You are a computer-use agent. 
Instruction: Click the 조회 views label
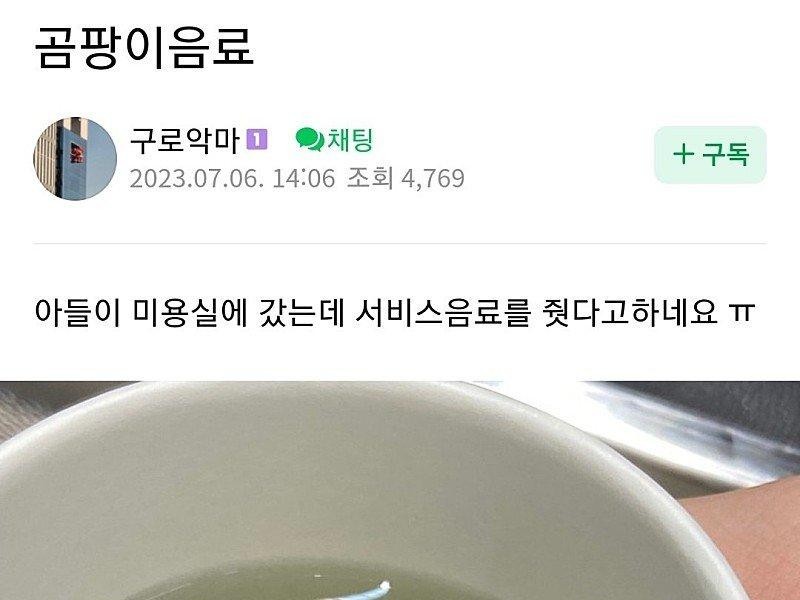point(370,179)
